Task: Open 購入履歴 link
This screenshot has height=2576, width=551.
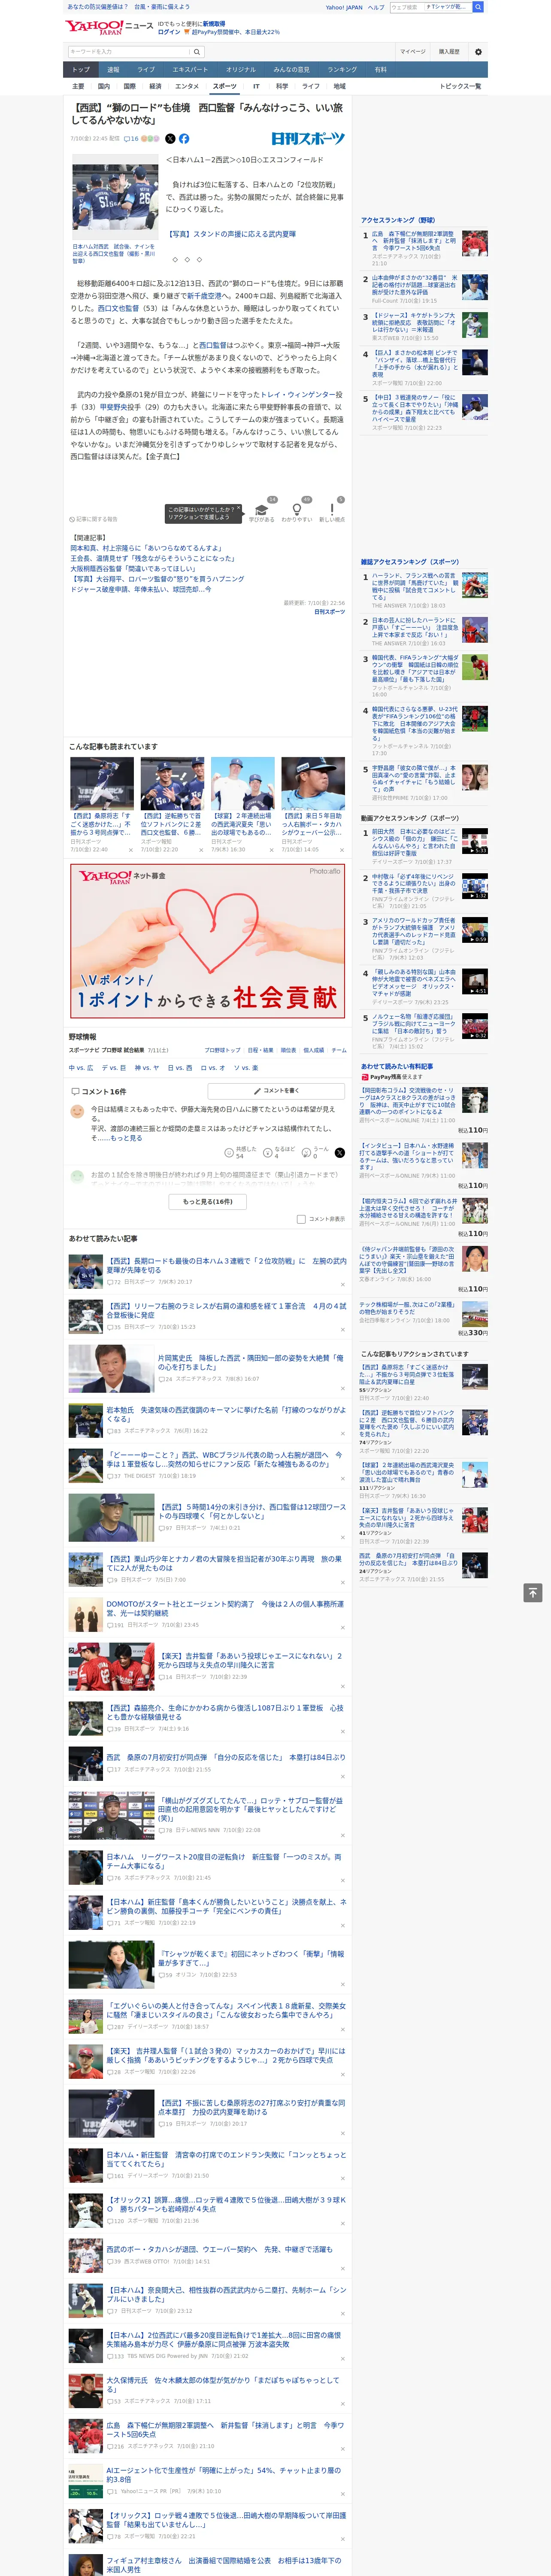Action: 449,52
